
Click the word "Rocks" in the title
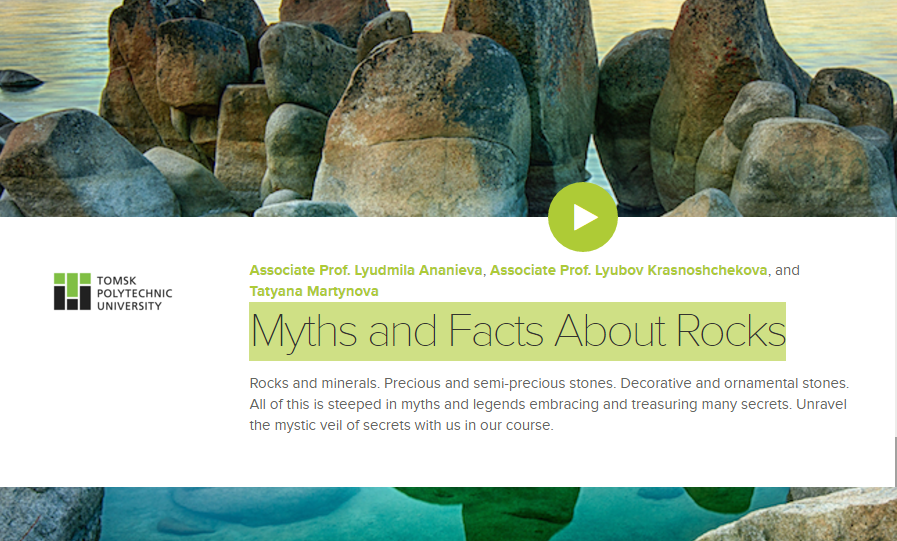click(730, 331)
